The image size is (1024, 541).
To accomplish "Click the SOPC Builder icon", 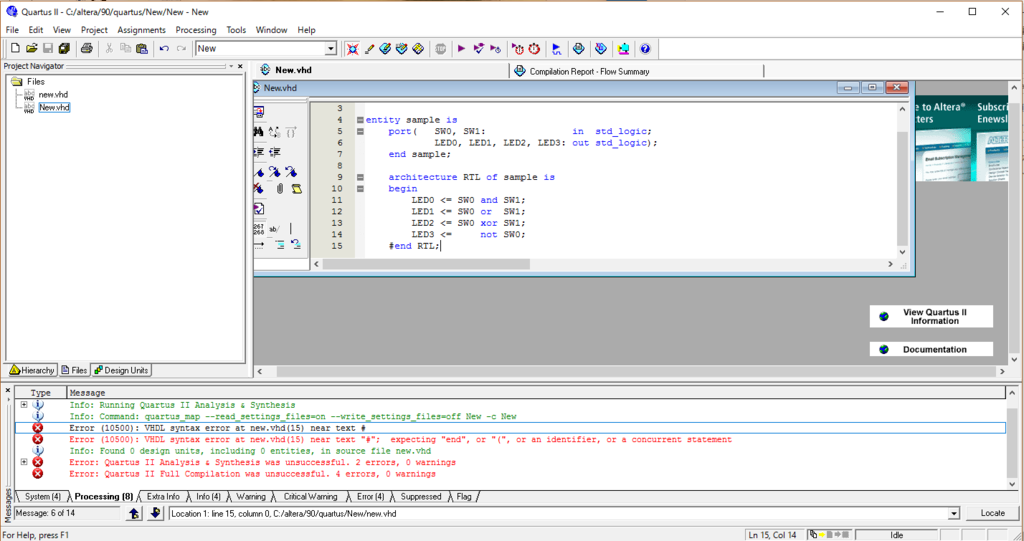I will [623, 48].
